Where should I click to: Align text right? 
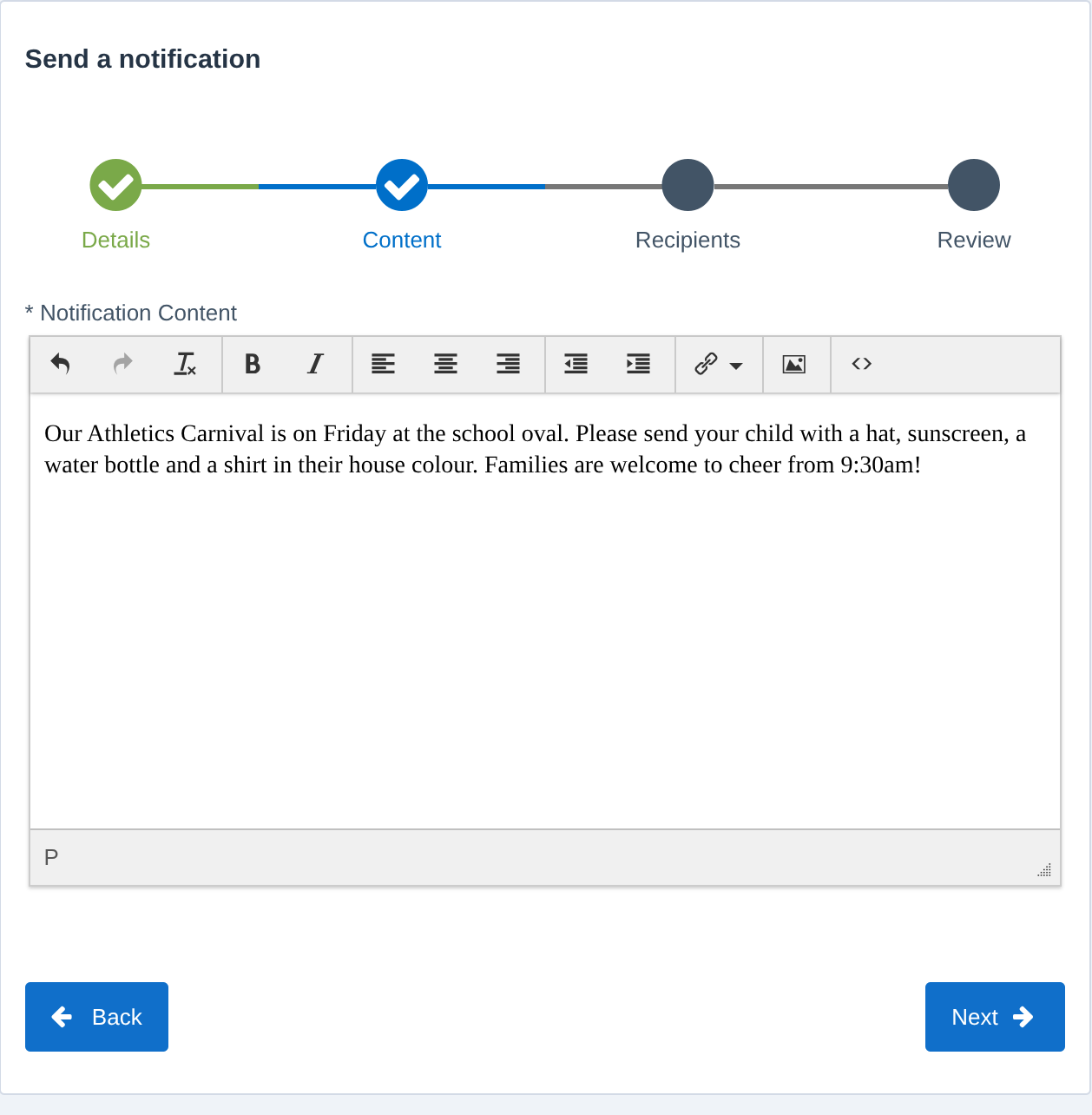(508, 364)
